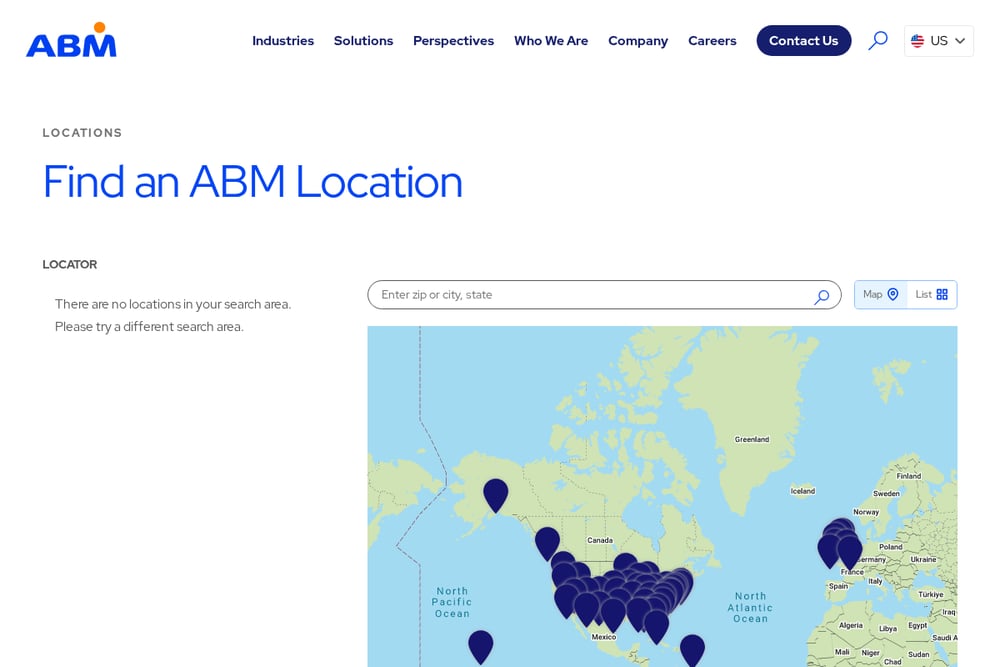Open the Solutions menu
This screenshot has height=667, width=1000.
point(364,41)
